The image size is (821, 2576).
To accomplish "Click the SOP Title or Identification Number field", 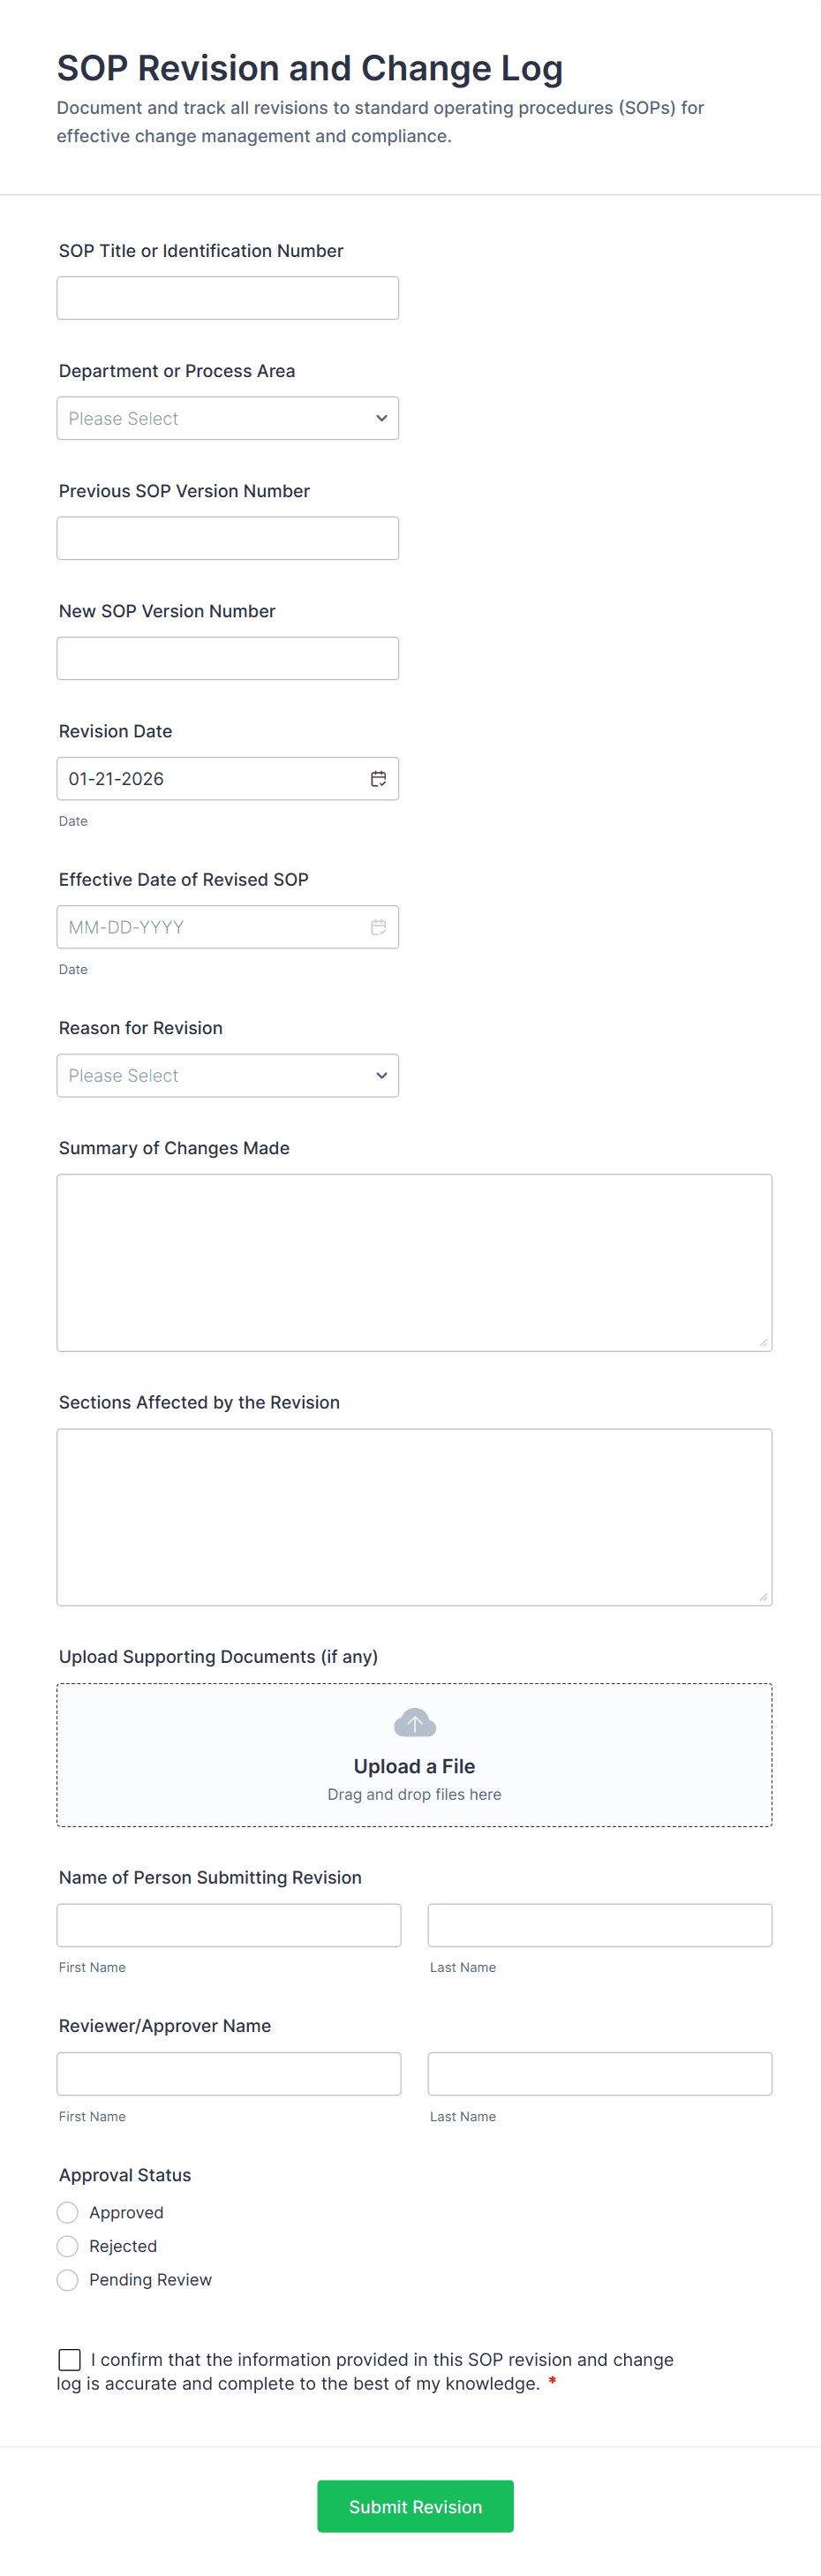I will pyautogui.click(x=227, y=297).
